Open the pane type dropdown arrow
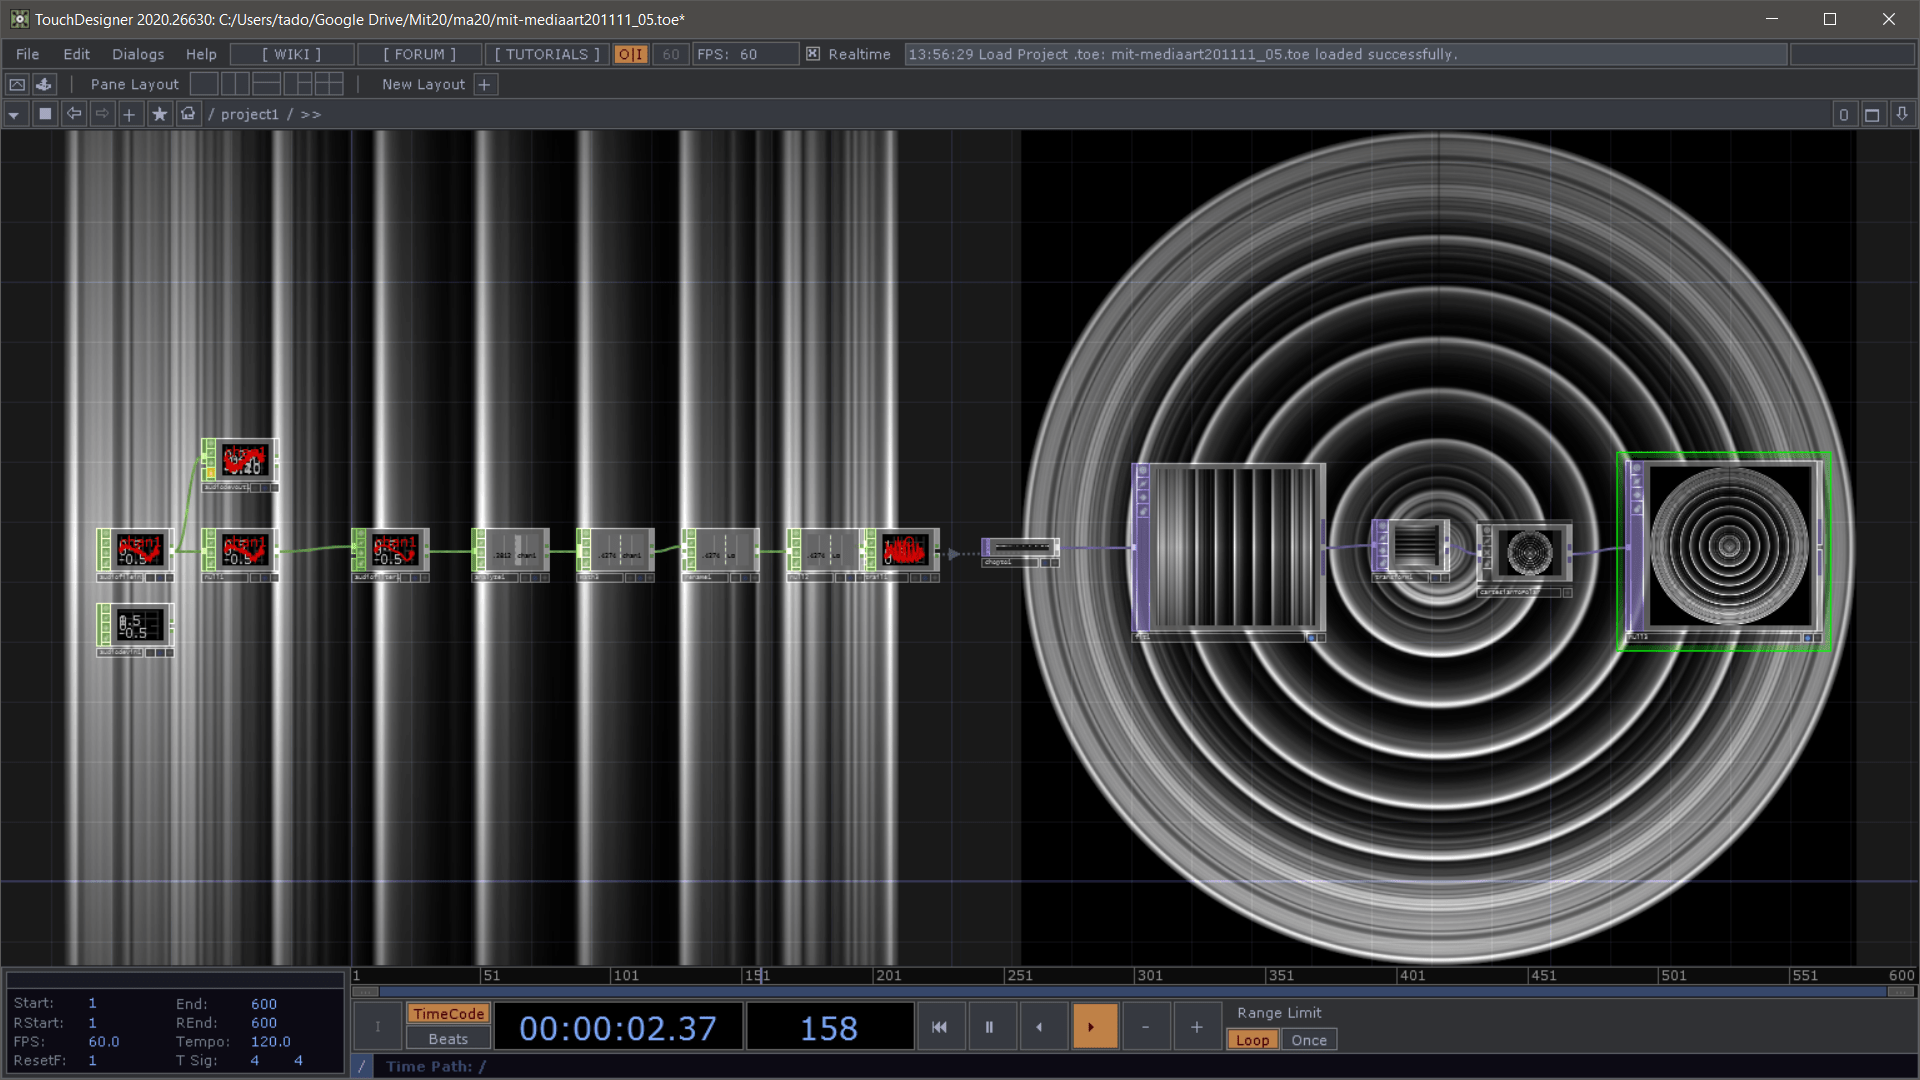This screenshot has width=1920, height=1080. point(14,114)
